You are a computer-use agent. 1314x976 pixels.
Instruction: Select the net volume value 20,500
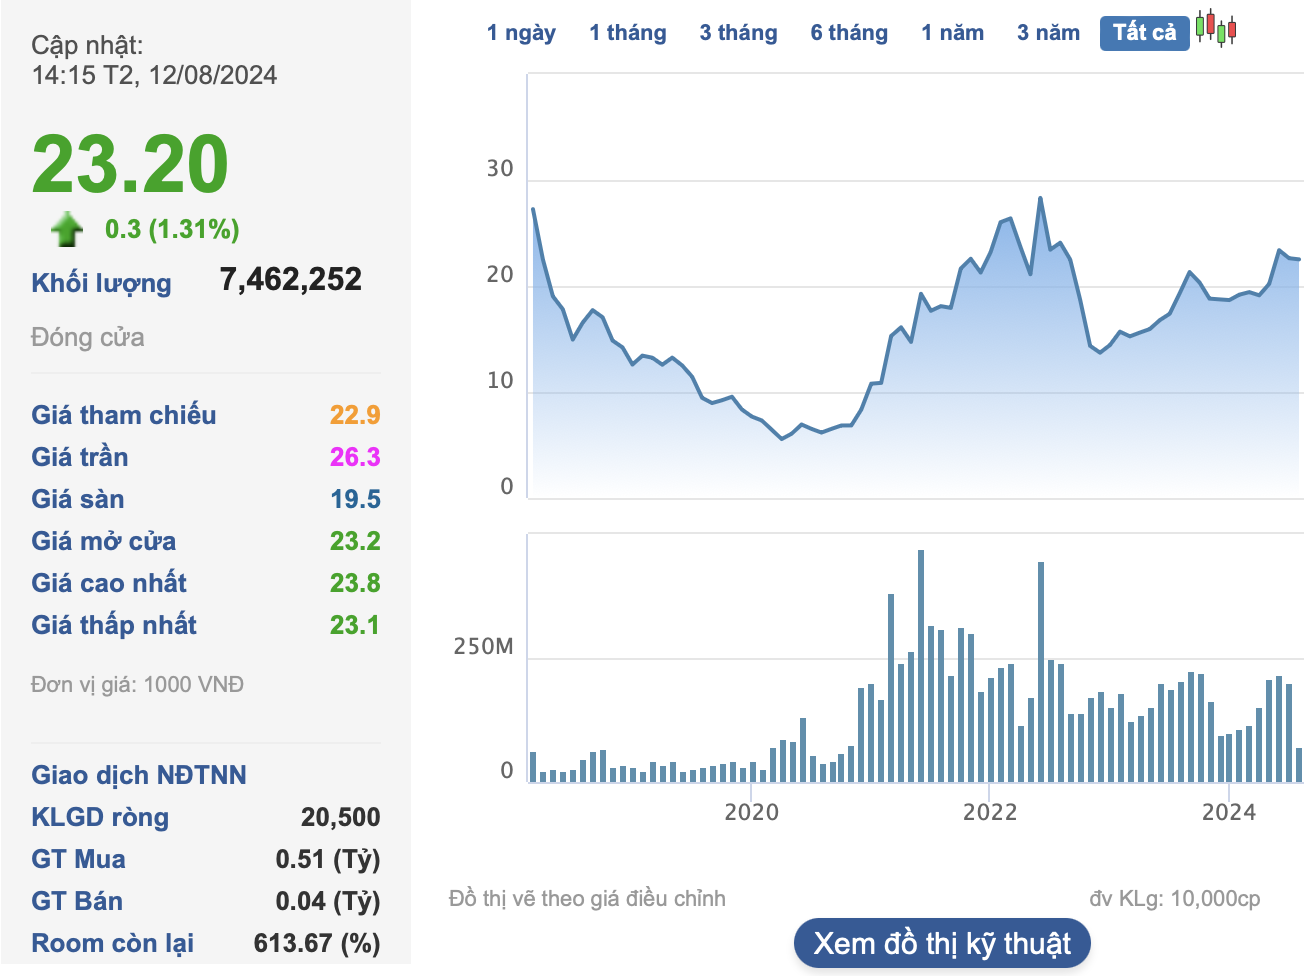341,817
